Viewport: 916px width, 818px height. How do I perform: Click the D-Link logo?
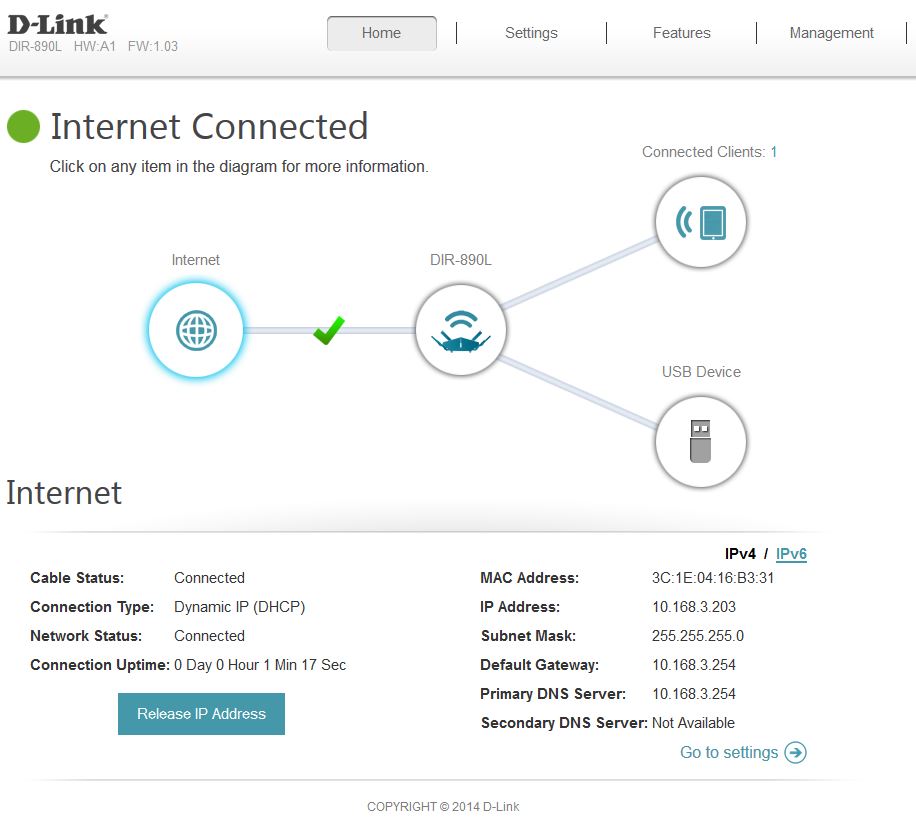click(57, 24)
